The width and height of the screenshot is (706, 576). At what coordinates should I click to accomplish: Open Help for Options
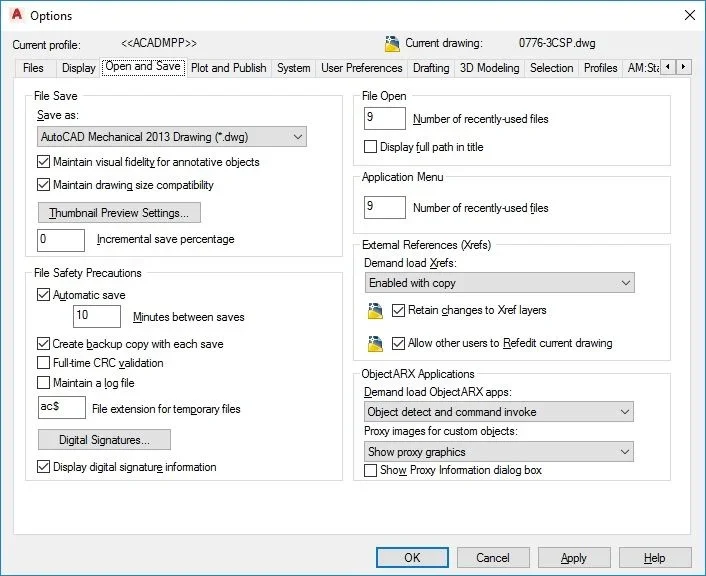pyautogui.click(x=655, y=558)
